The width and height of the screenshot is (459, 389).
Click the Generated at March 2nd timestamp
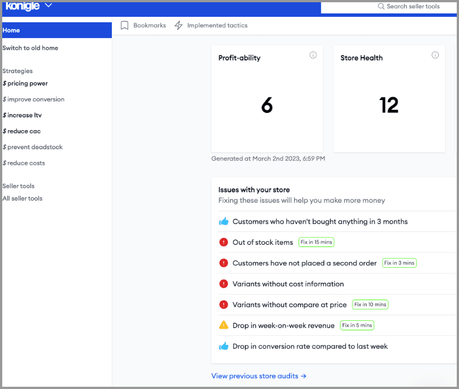coord(268,159)
